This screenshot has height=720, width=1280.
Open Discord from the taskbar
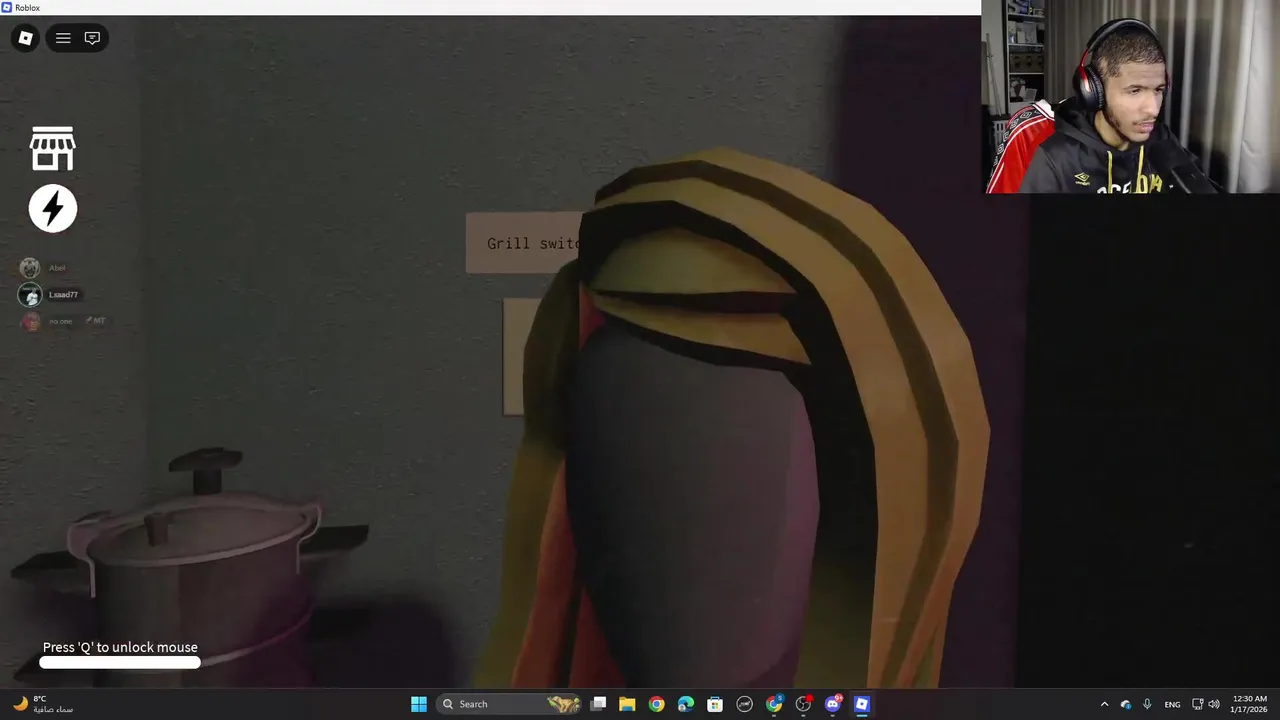tap(833, 704)
